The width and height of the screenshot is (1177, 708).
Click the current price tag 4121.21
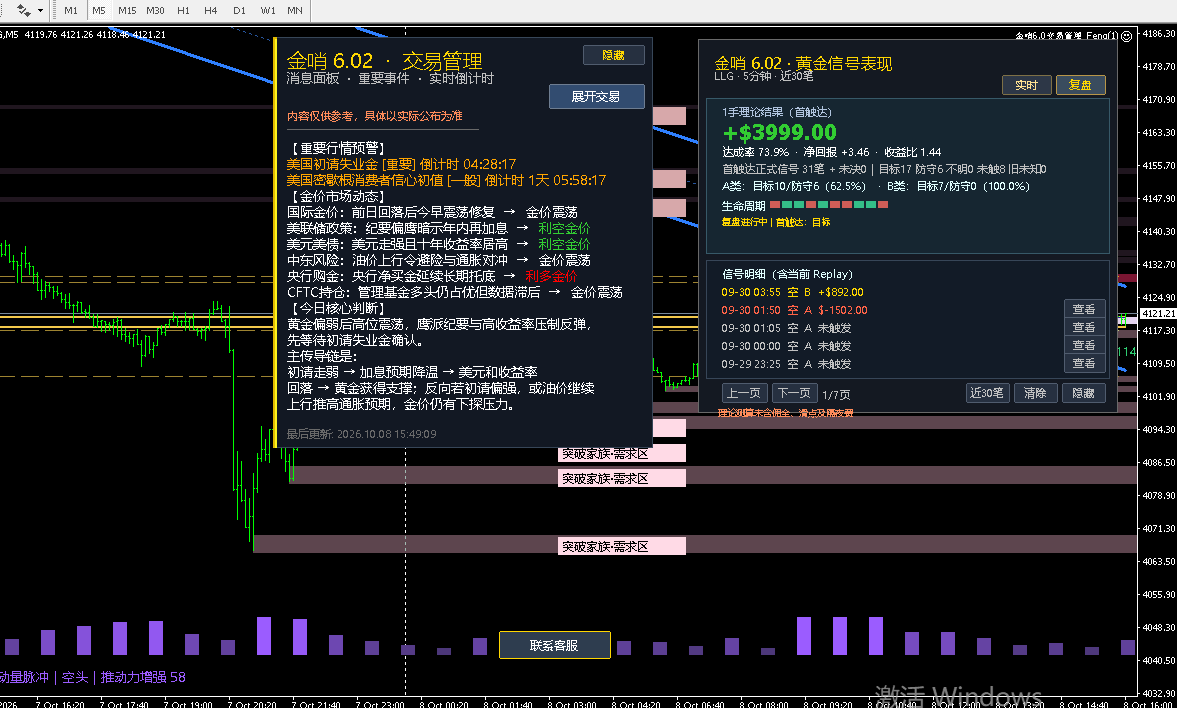pyautogui.click(x=1157, y=314)
